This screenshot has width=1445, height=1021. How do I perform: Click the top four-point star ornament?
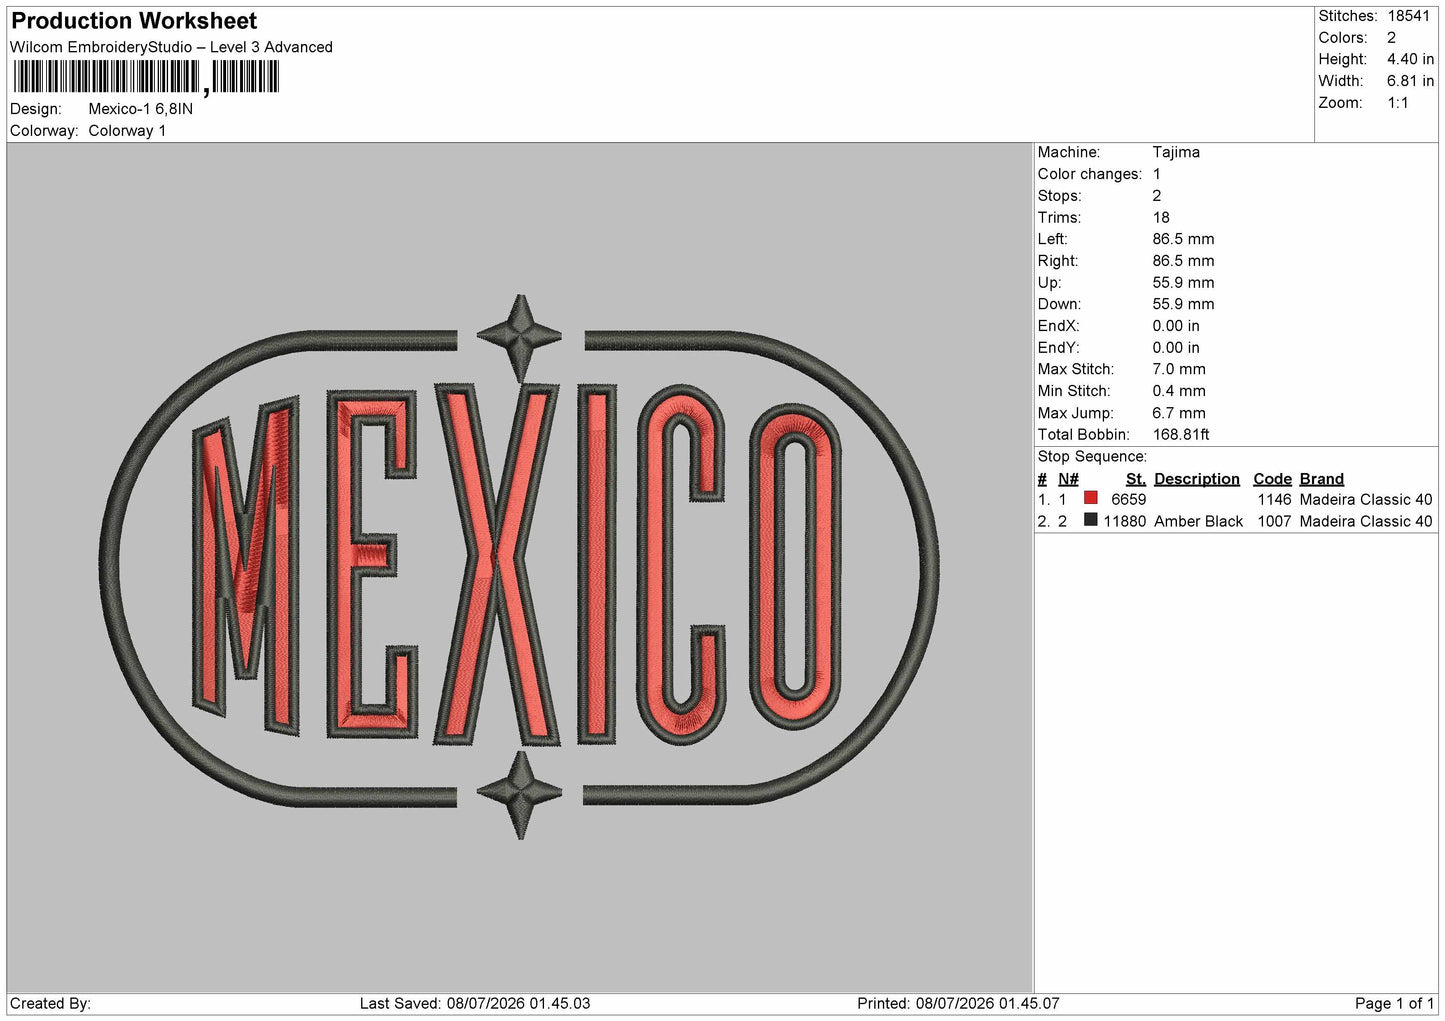(x=519, y=338)
